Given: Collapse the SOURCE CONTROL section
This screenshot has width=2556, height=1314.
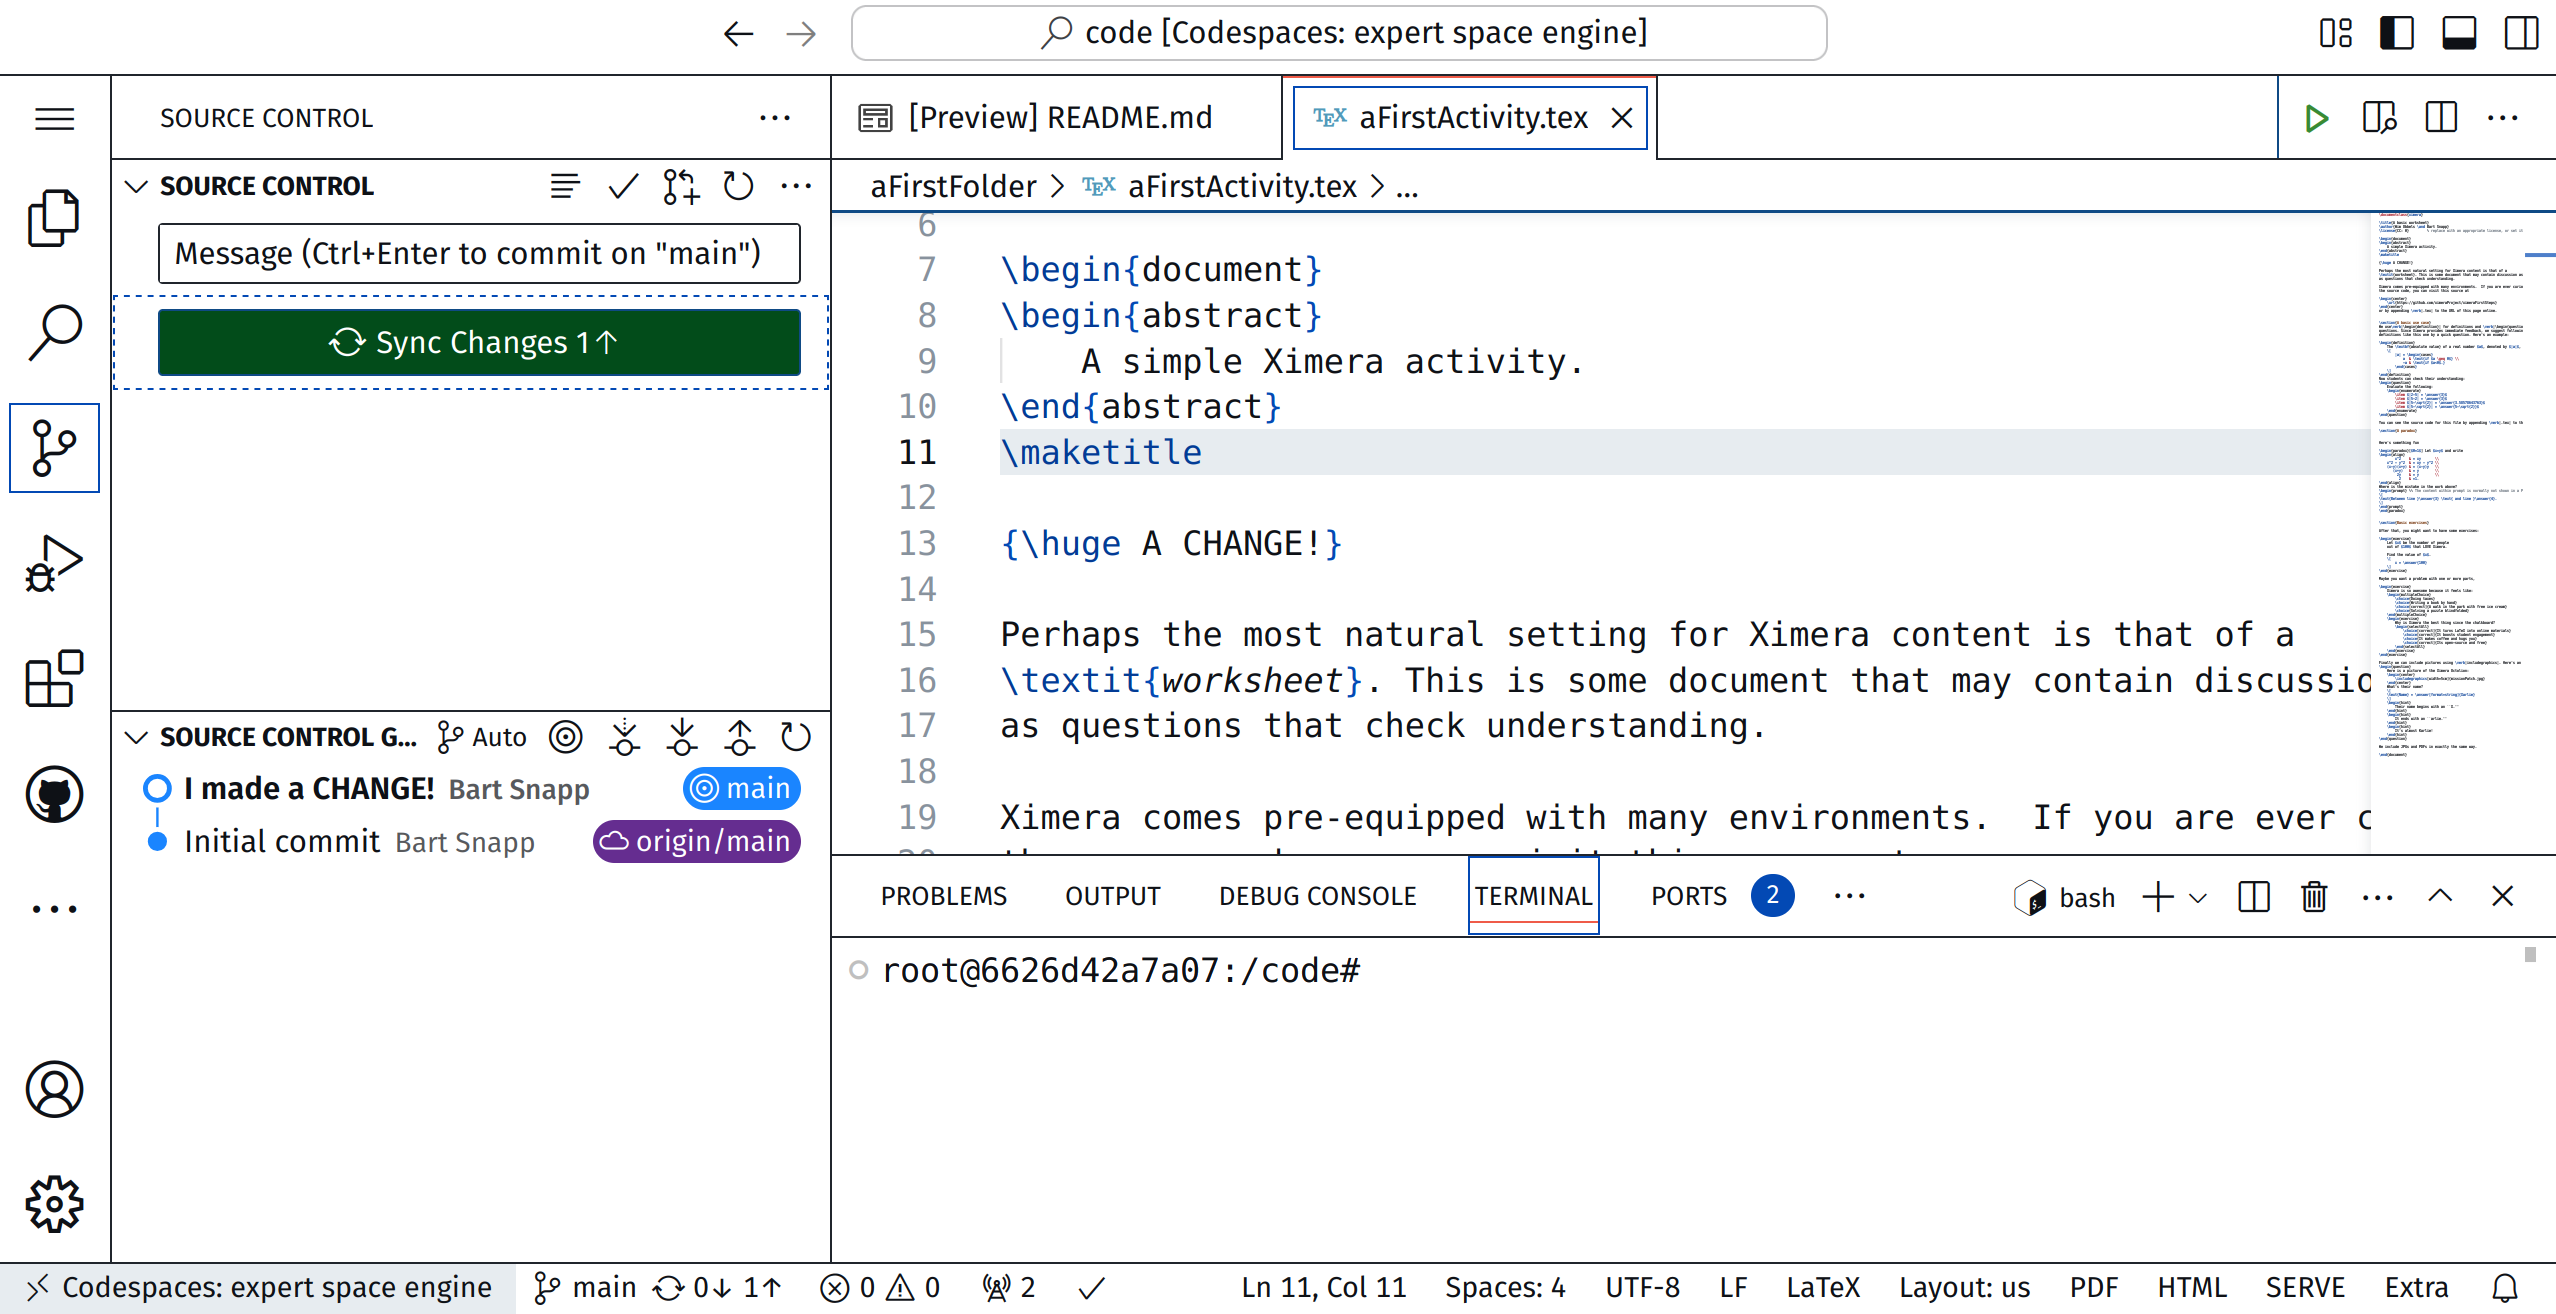Looking at the screenshot, I should tap(137, 186).
